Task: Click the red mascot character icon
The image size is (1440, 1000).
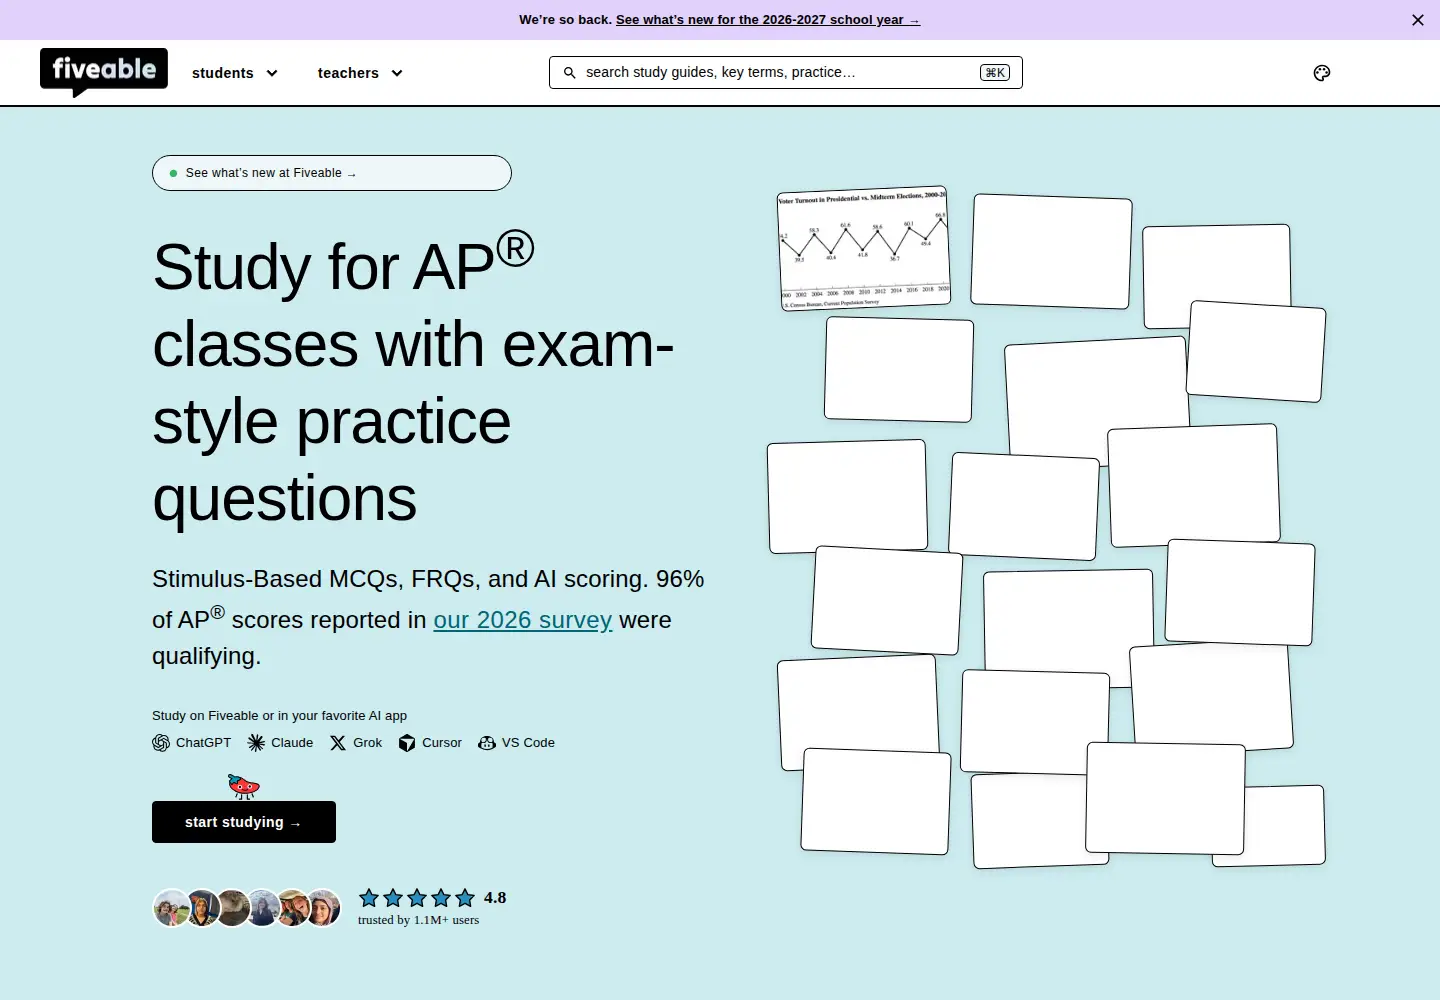Action: (243, 787)
